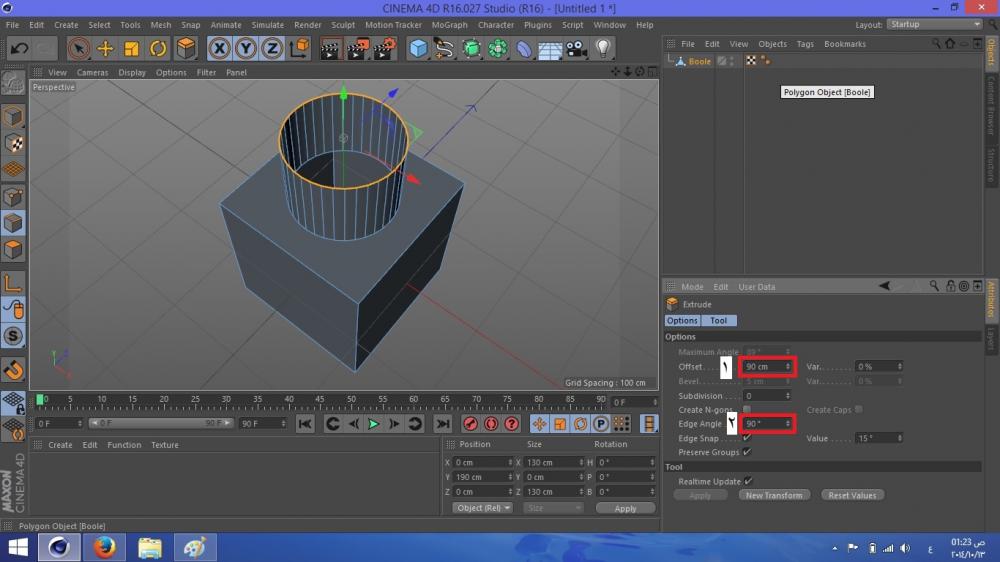Click the Offset field stepper arrows
Screen dimensions: 1000x562
(x=789, y=367)
